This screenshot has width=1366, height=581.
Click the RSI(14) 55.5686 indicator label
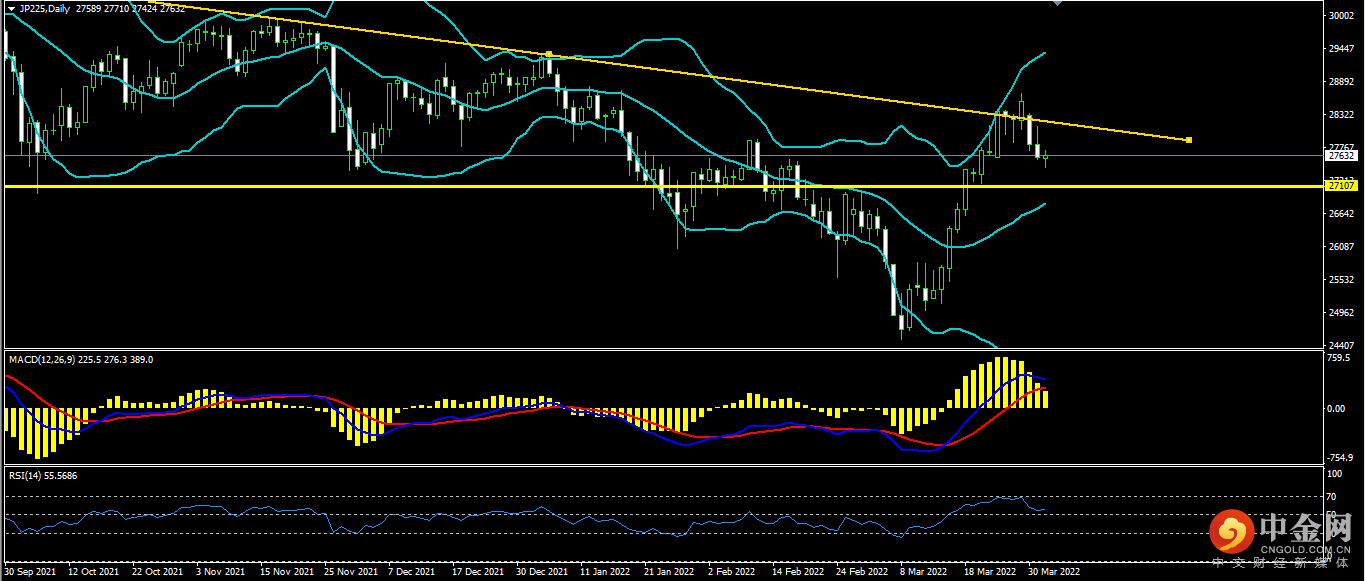[43, 476]
